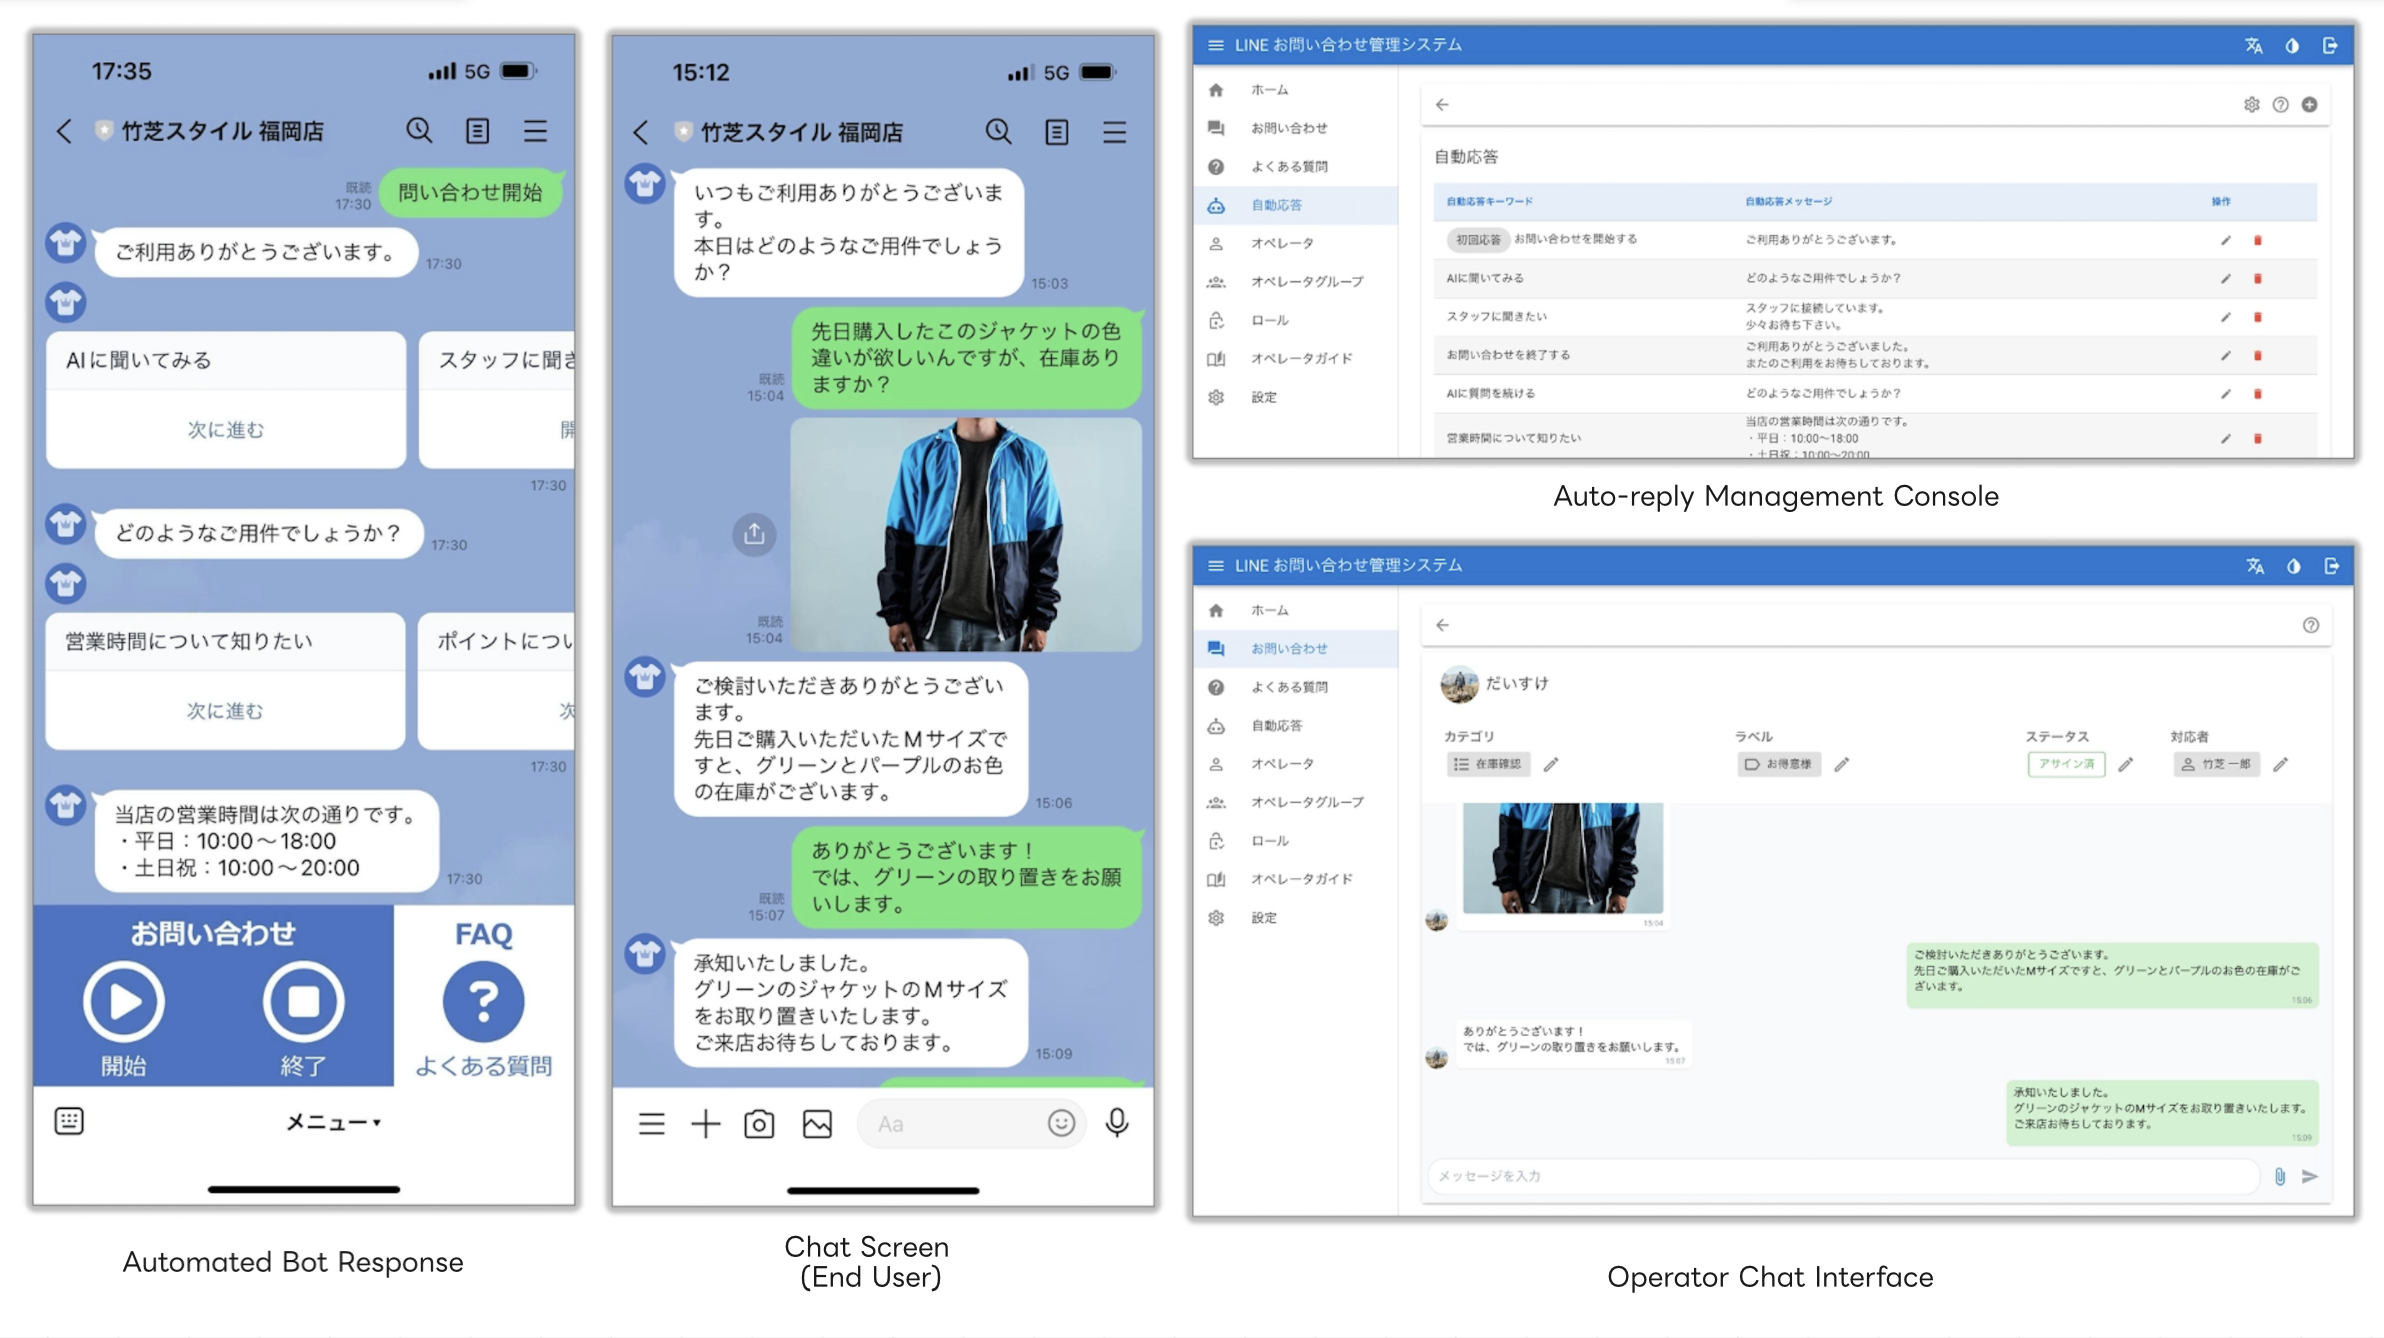Delete the スタッフに聞きたい auto-reply row

2257,317
